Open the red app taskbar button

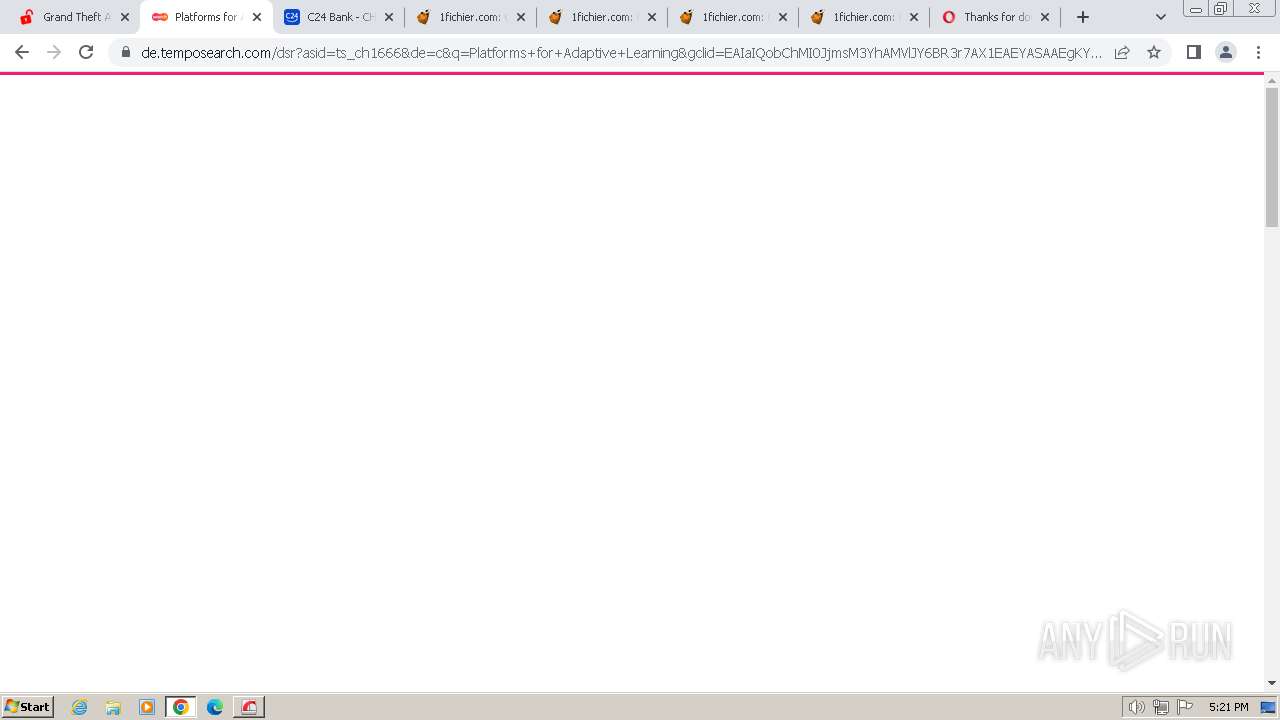249,707
